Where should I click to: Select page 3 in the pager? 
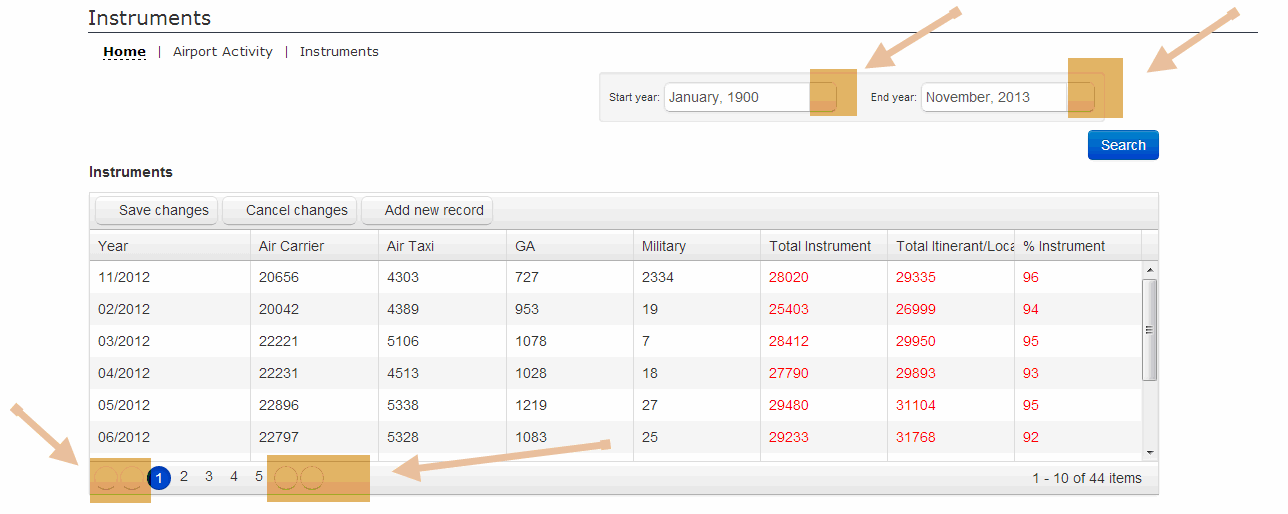pos(209,477)
